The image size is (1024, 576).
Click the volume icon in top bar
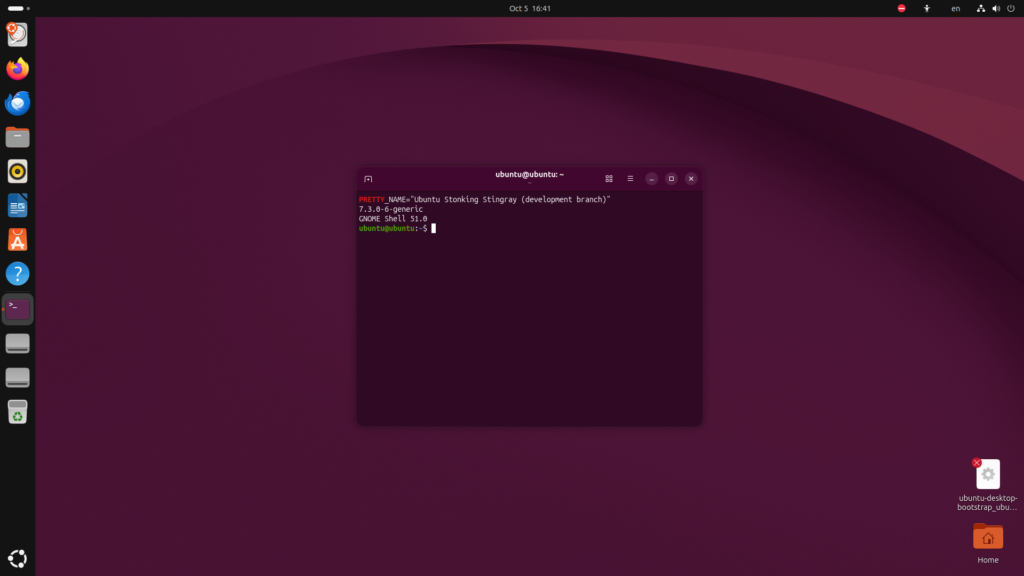[996, 8]
